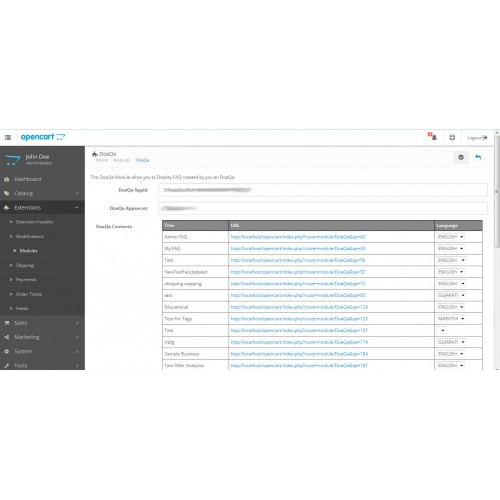Click the DoaQa breadcrumb link
The height and width of the screenshot is (500, 500).
[x=142, y=160]
